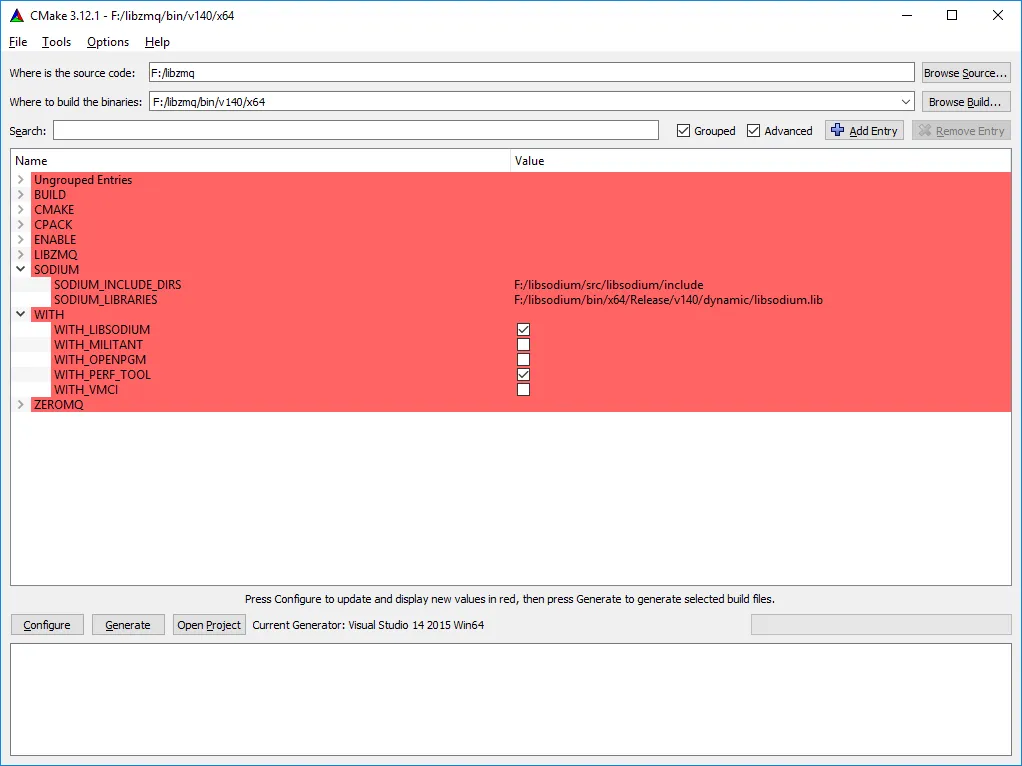1022x766 pixels.
Task: Uncheck the WITH_LIBSODIUM checkbox
Action: [x=523, y=330]
